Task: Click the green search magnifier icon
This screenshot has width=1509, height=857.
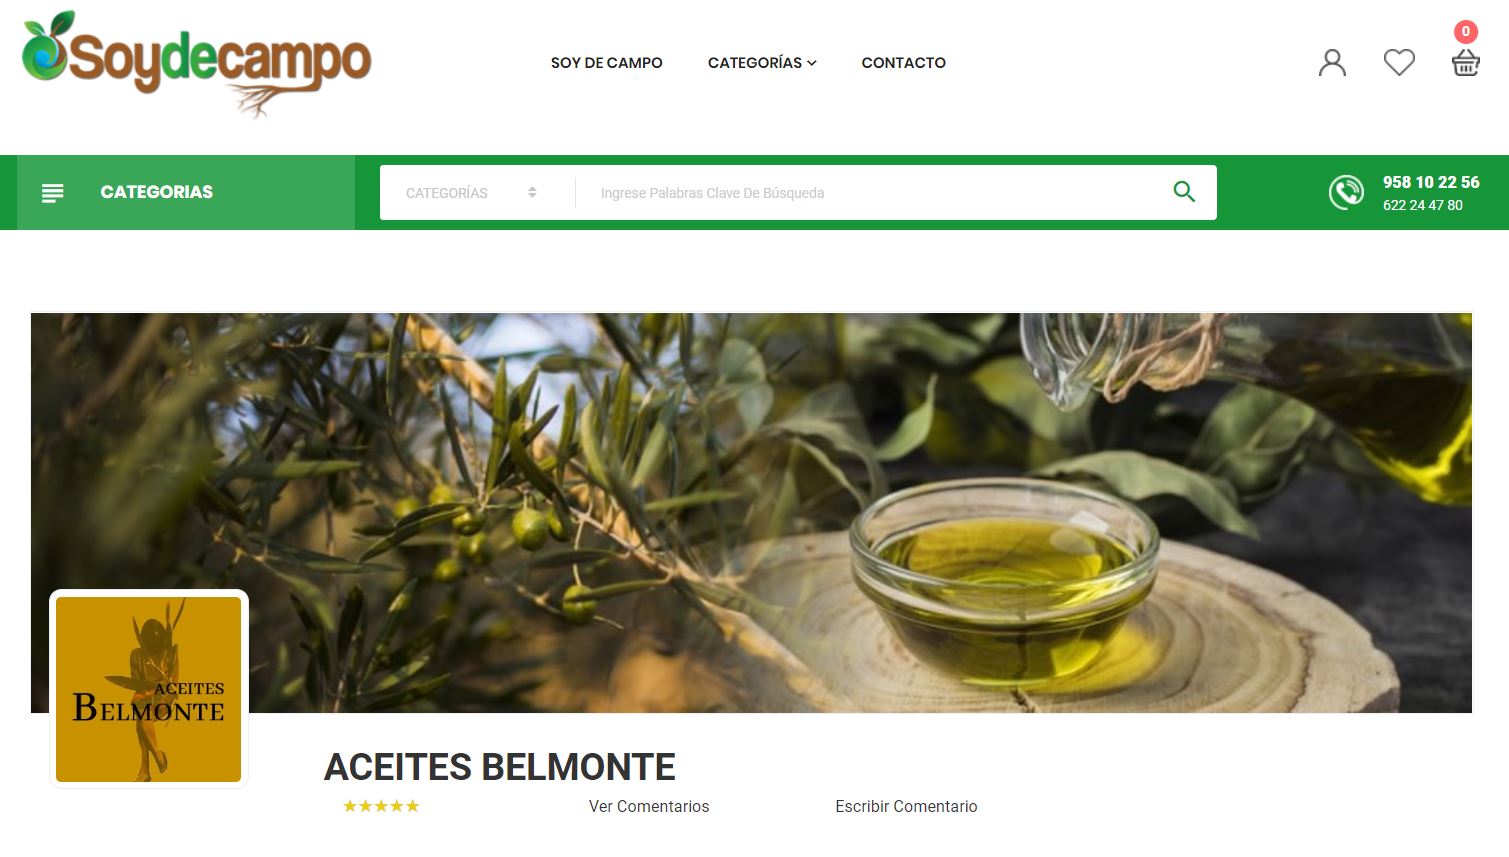Action: (1184, 192)
